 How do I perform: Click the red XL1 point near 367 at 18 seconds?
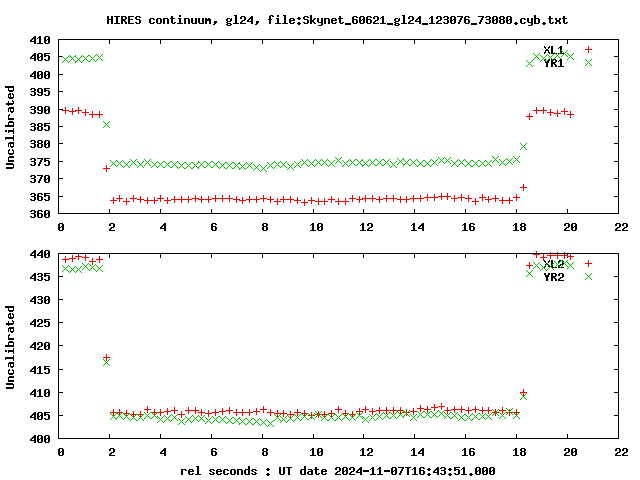[x=523, y=187]
